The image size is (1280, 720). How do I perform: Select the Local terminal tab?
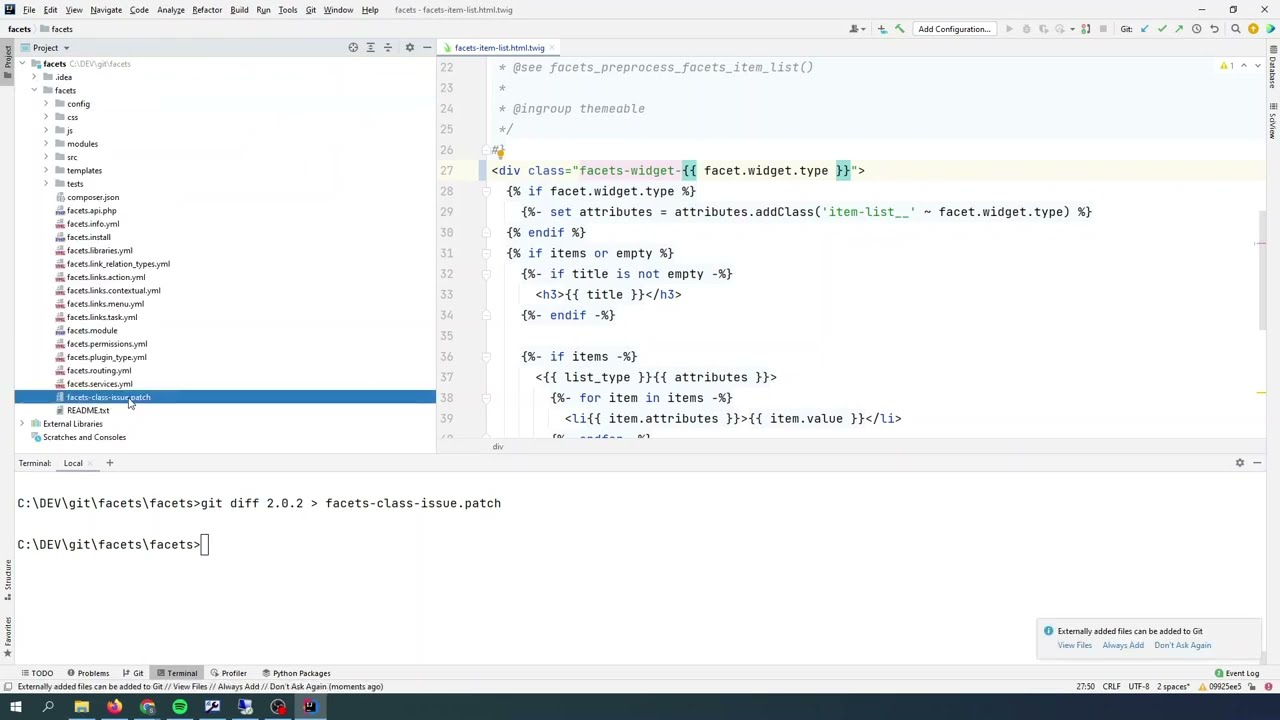pyautogui.click(x=73, y=463)
